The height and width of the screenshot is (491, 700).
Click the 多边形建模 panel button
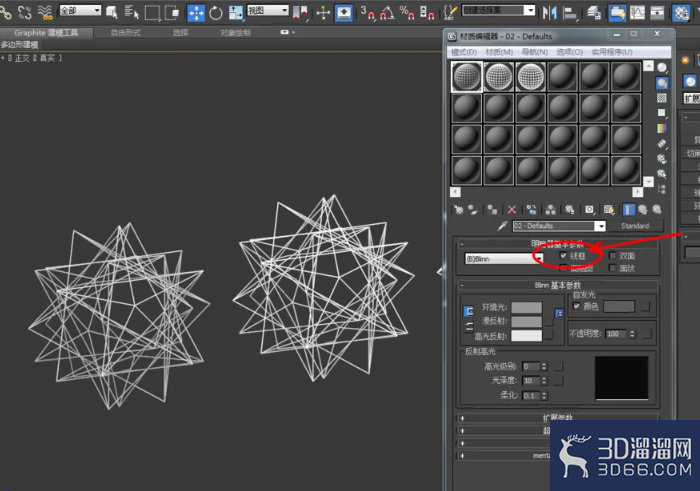[x=20, y=45]
